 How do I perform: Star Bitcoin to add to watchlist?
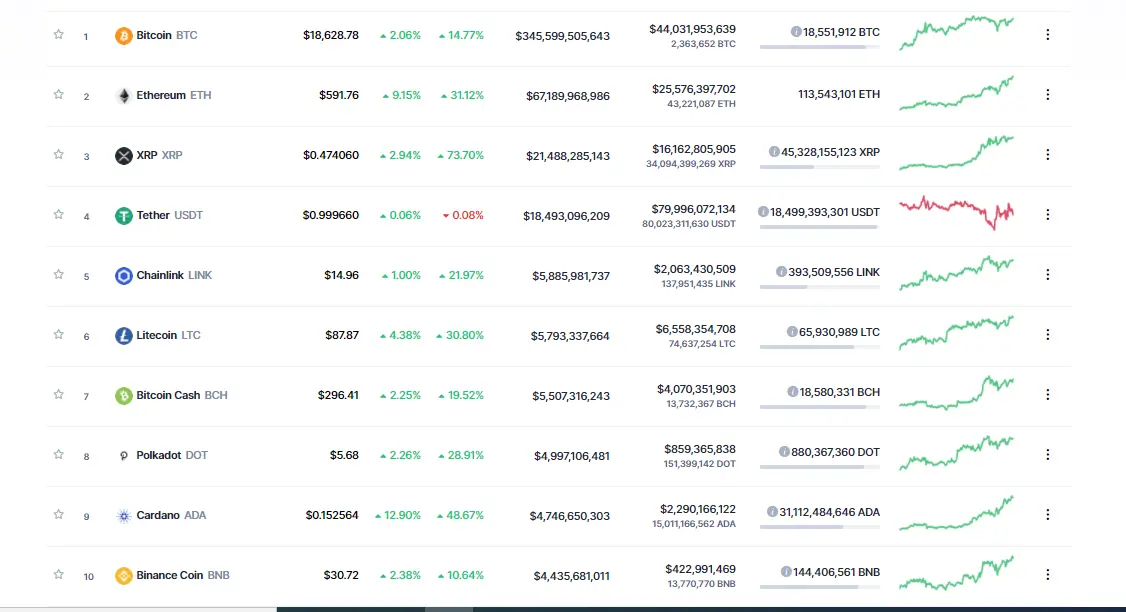[x=58, y=34]
